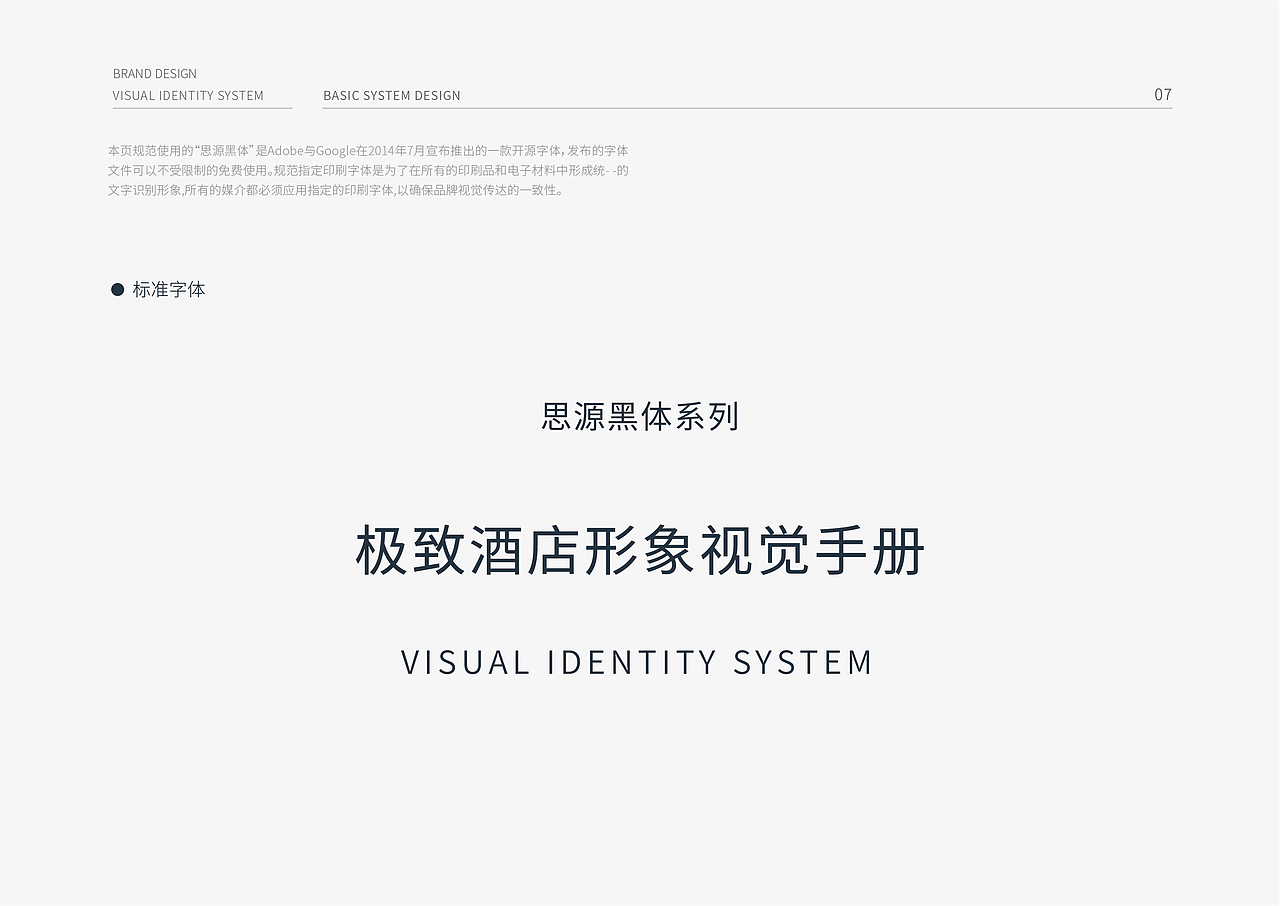Click the paragraph line beginning '文件可以不受限制'
The width and height of the screenshot is (1280, 906).
tap(368, 170)
